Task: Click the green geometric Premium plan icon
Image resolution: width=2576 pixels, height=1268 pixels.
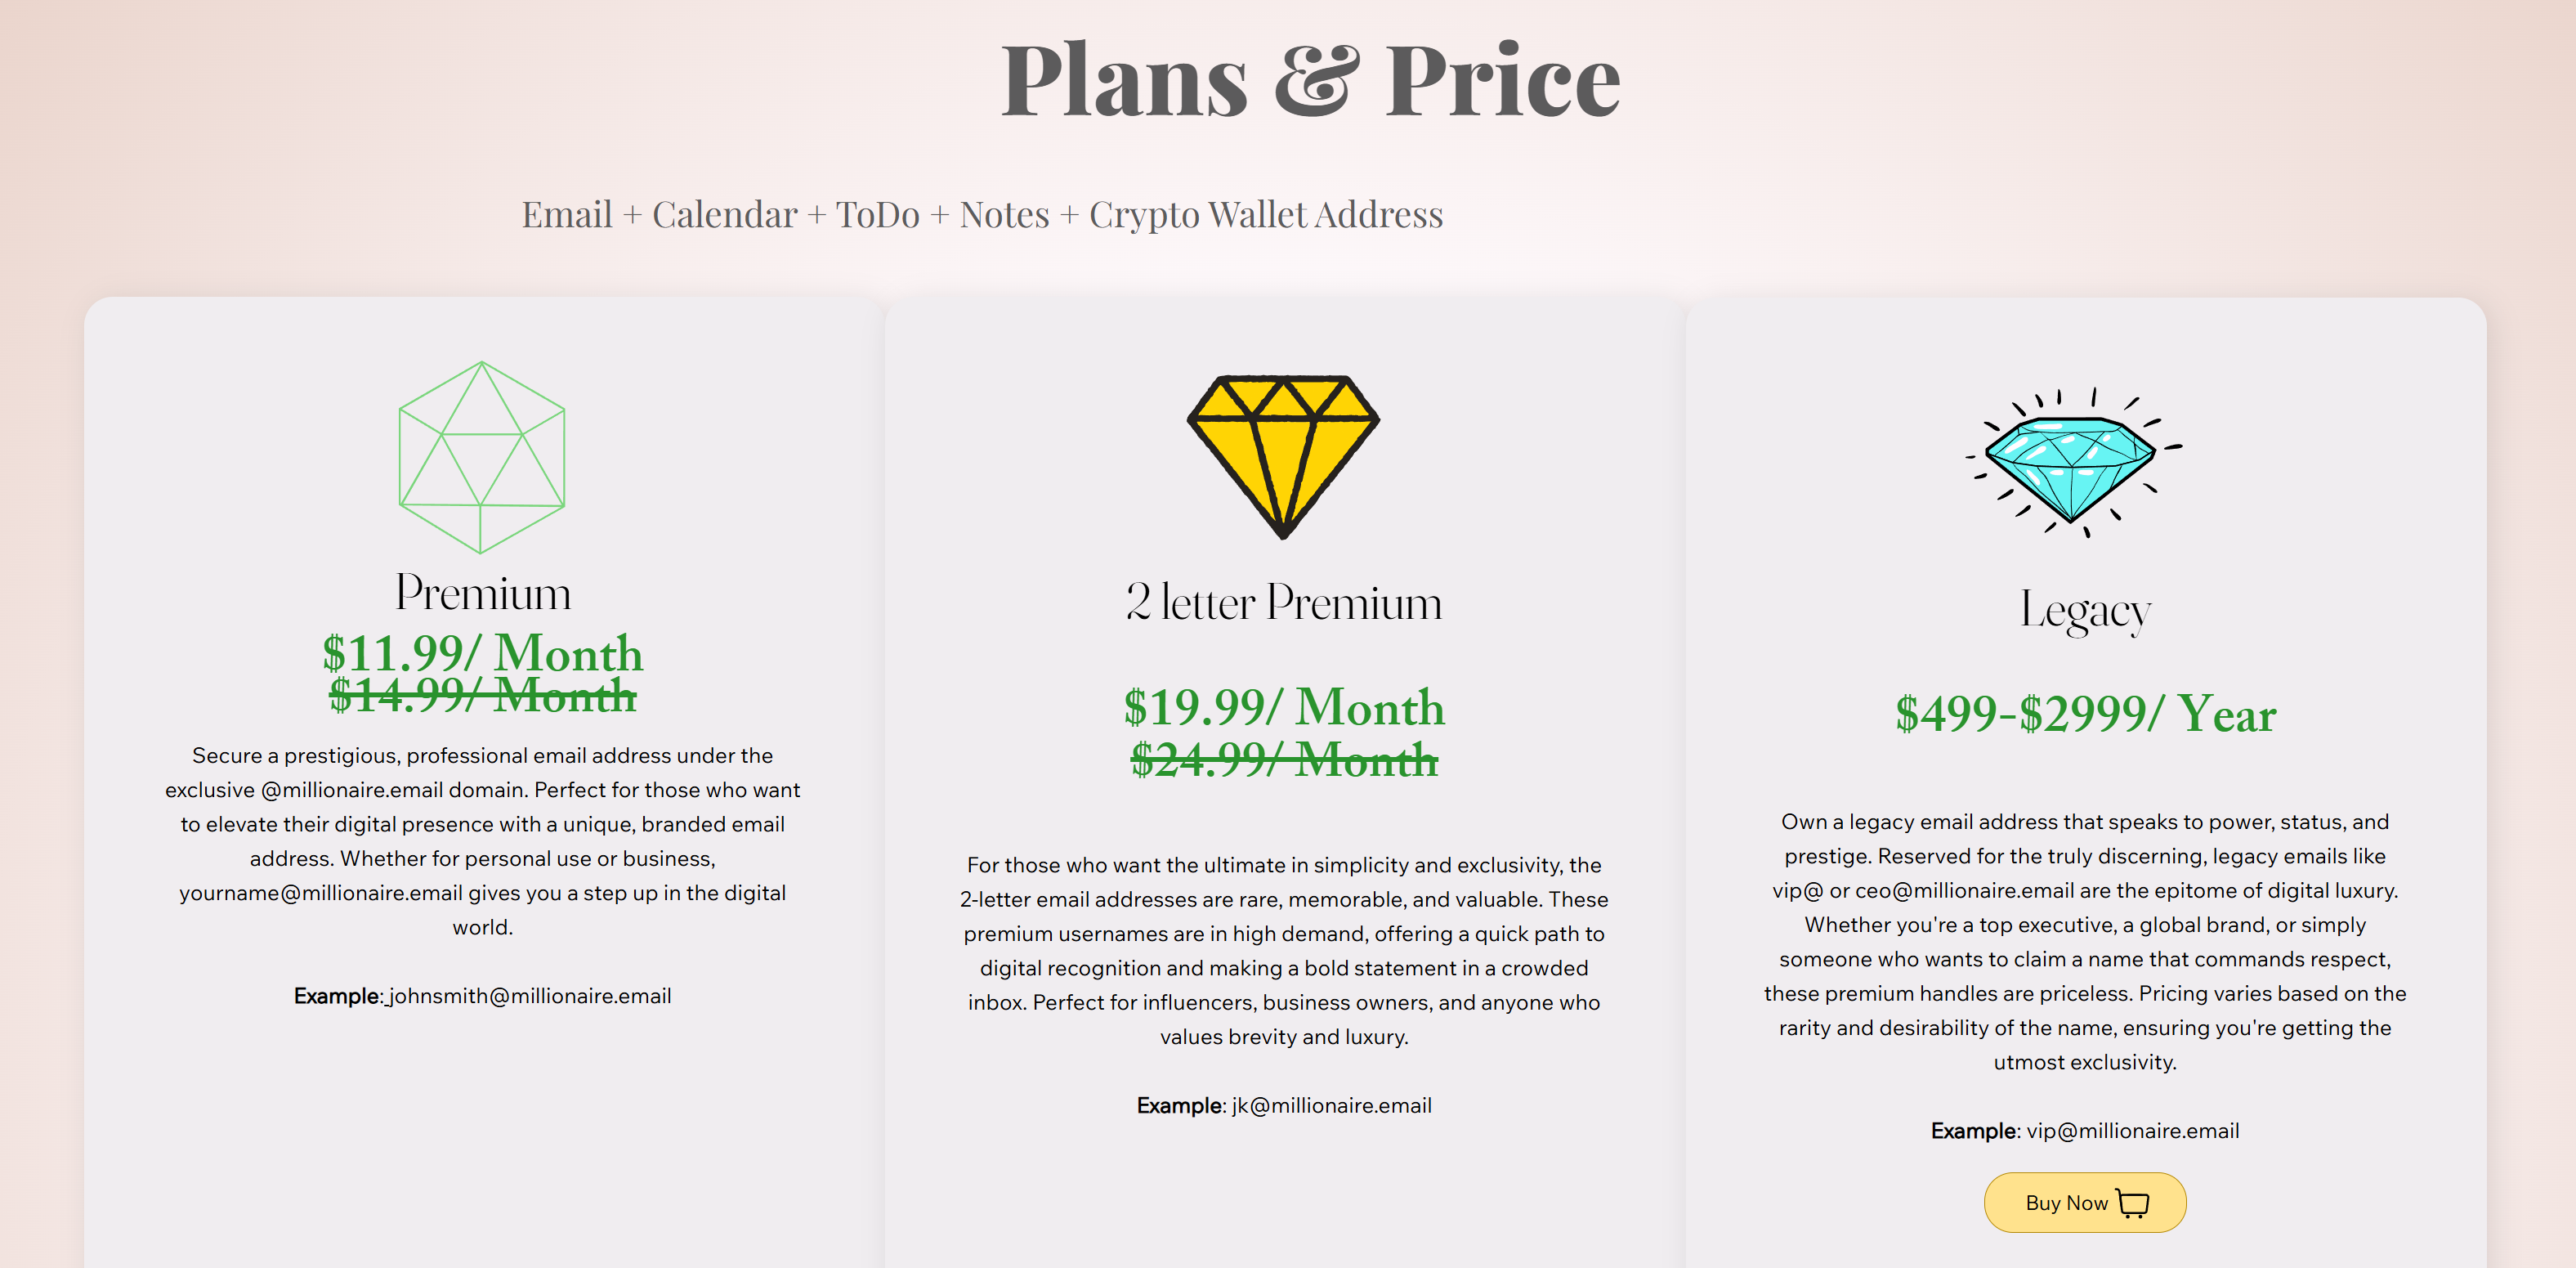Action: click(x=481, y=457)
